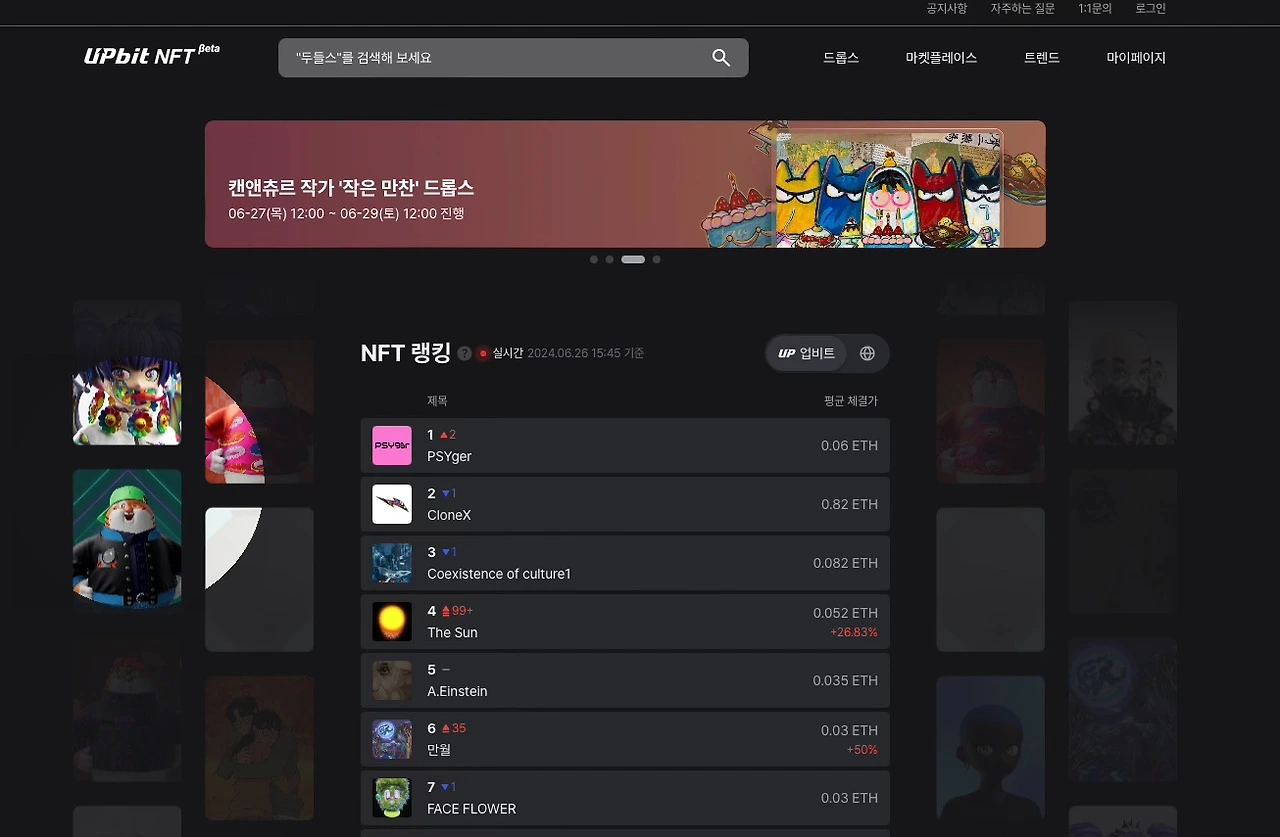Go to the 트렌드 menu

1042,58
